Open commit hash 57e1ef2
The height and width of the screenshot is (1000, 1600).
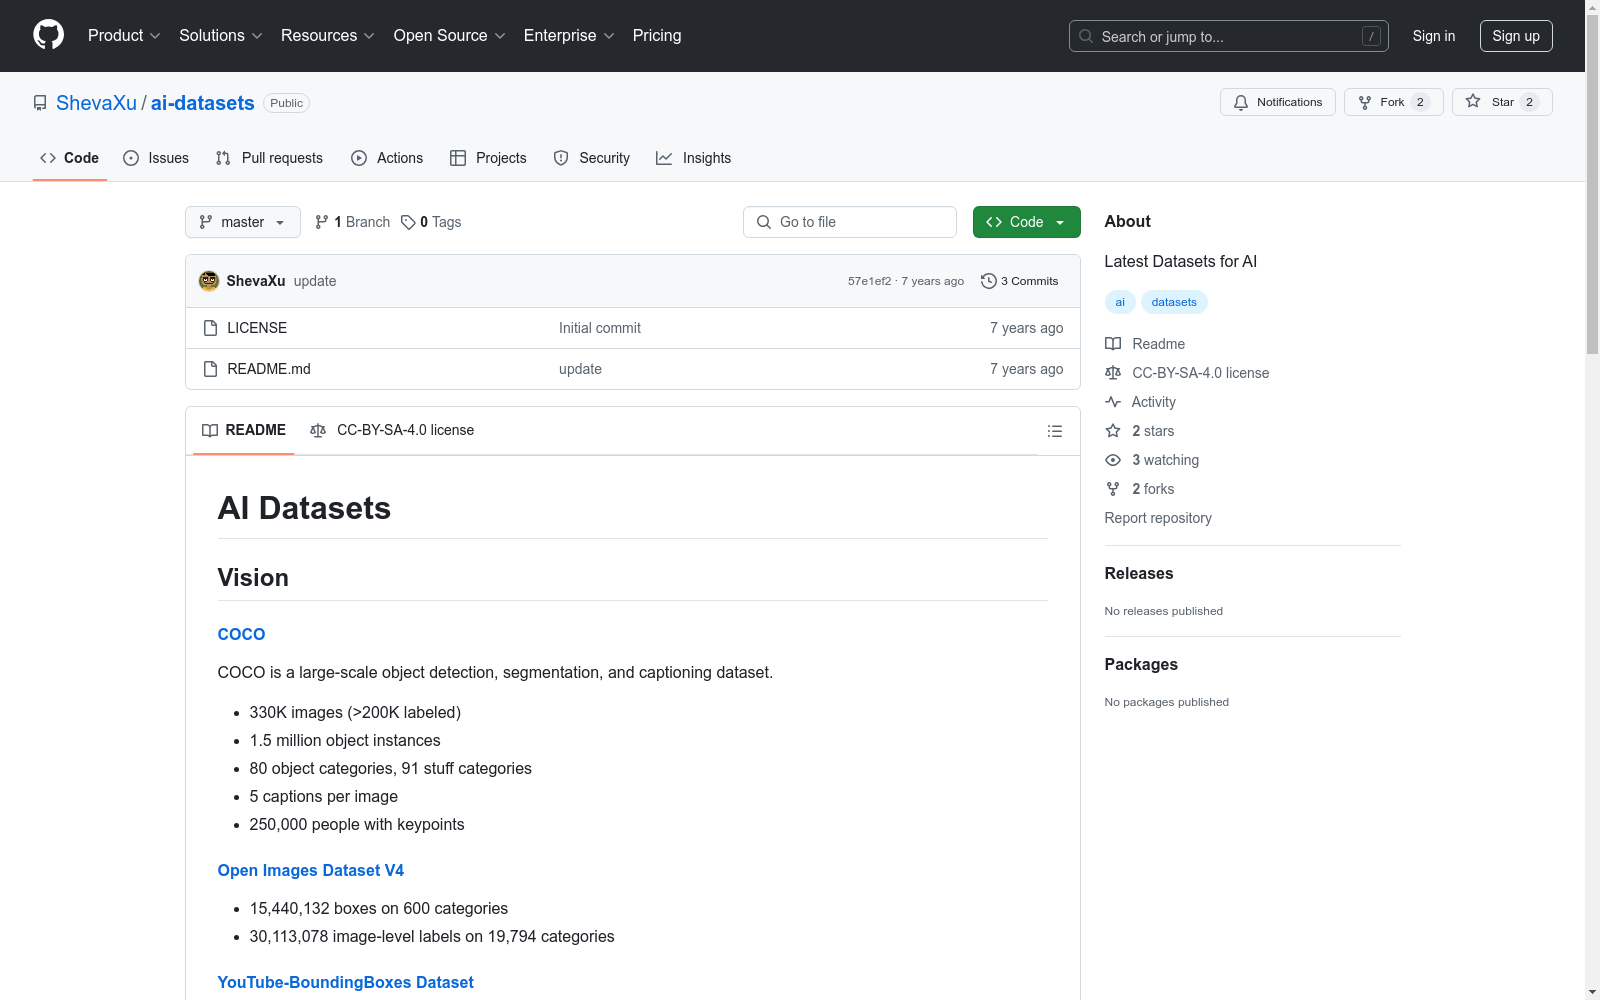click(x=870, y=281)
